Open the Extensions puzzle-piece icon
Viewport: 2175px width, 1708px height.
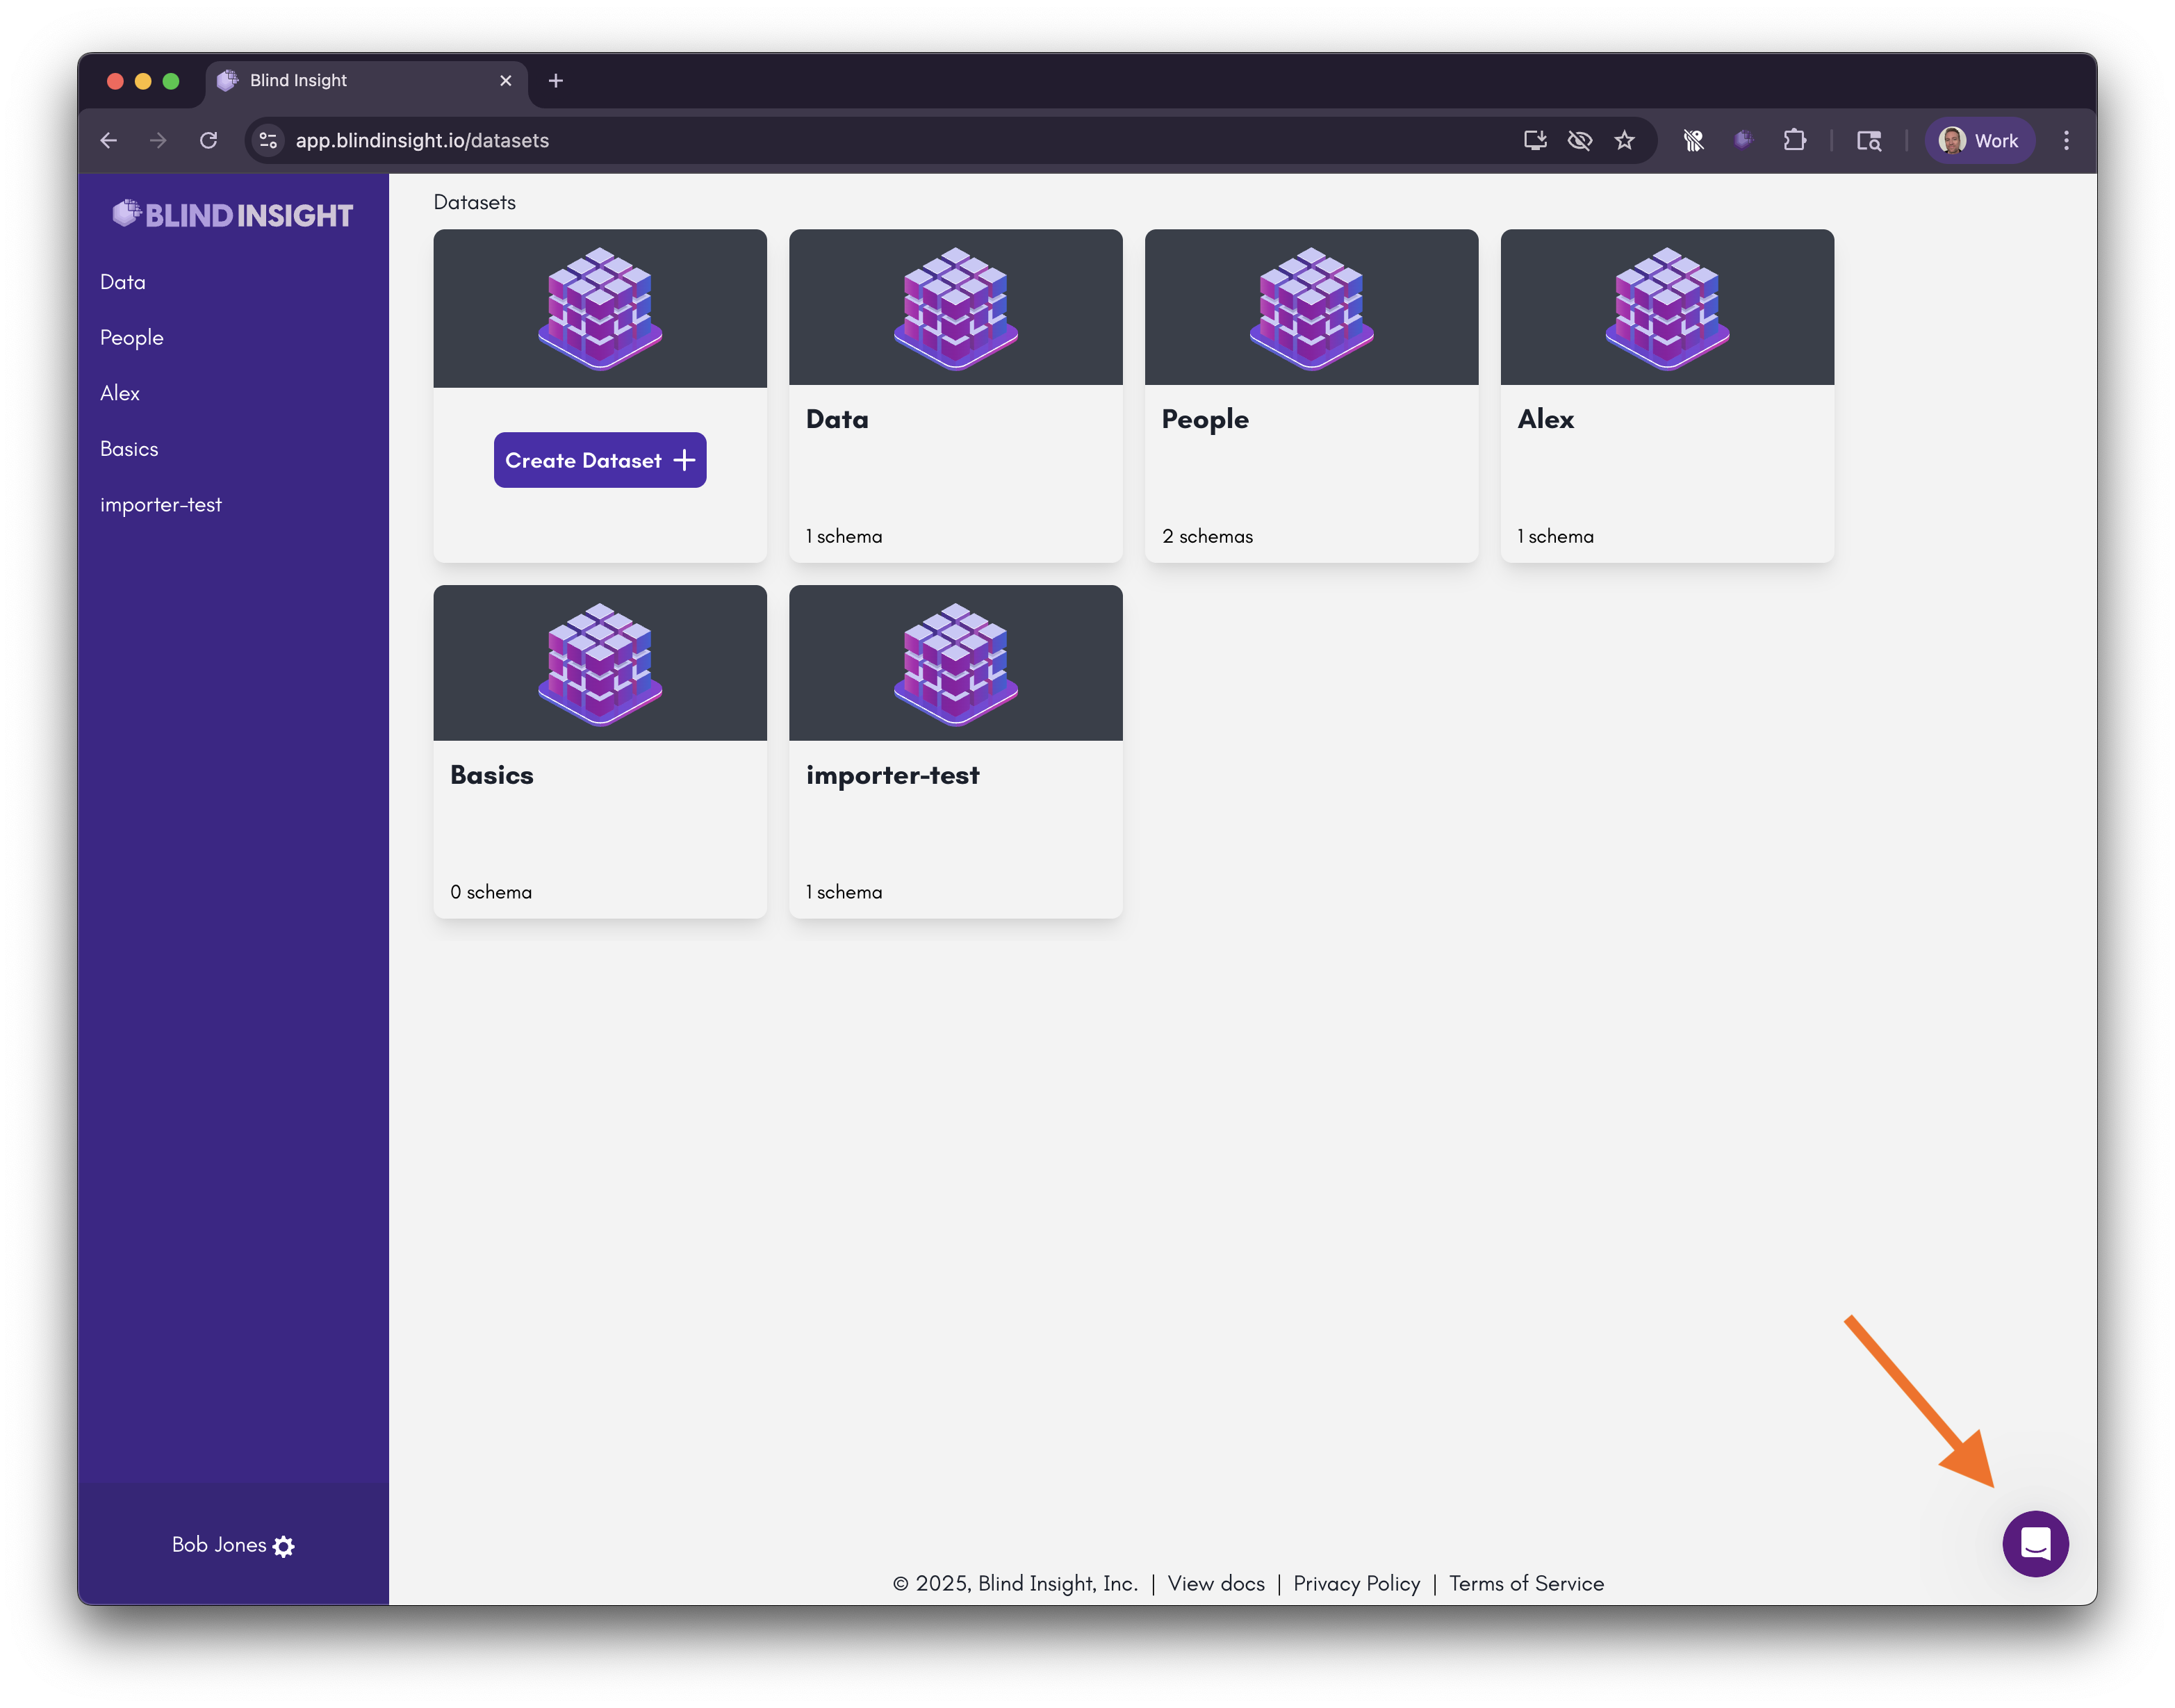coord(1794,140)
